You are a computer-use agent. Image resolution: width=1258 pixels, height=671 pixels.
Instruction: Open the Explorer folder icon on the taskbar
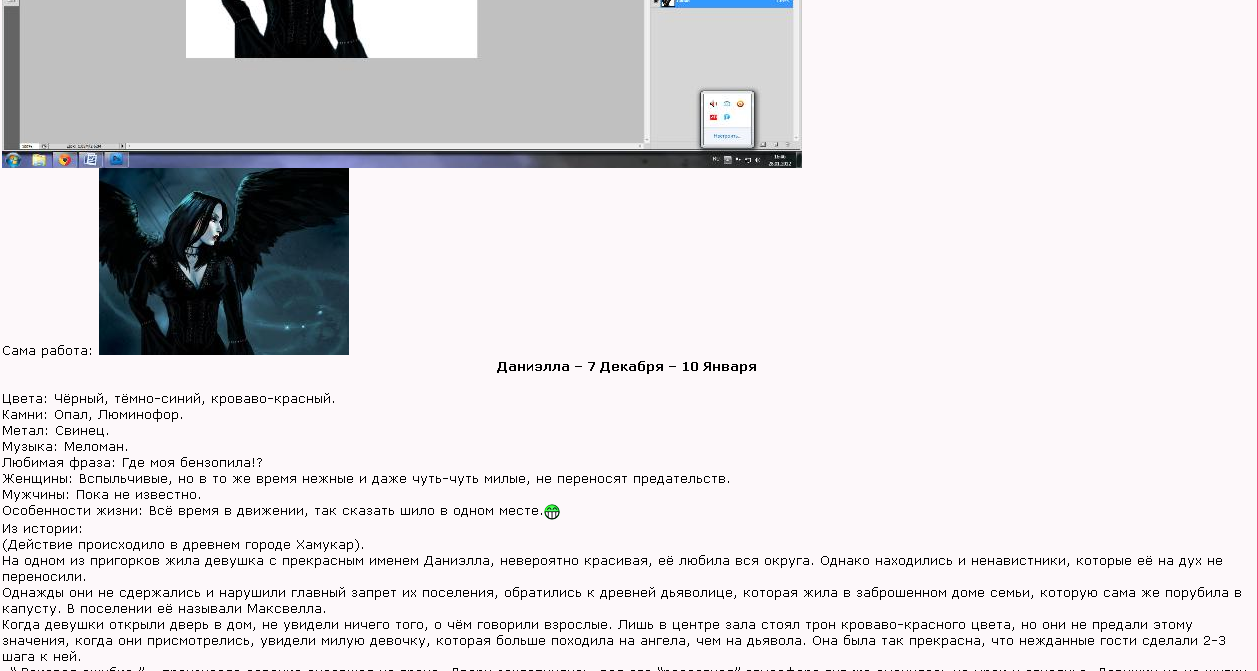click(x=39, y=159)
